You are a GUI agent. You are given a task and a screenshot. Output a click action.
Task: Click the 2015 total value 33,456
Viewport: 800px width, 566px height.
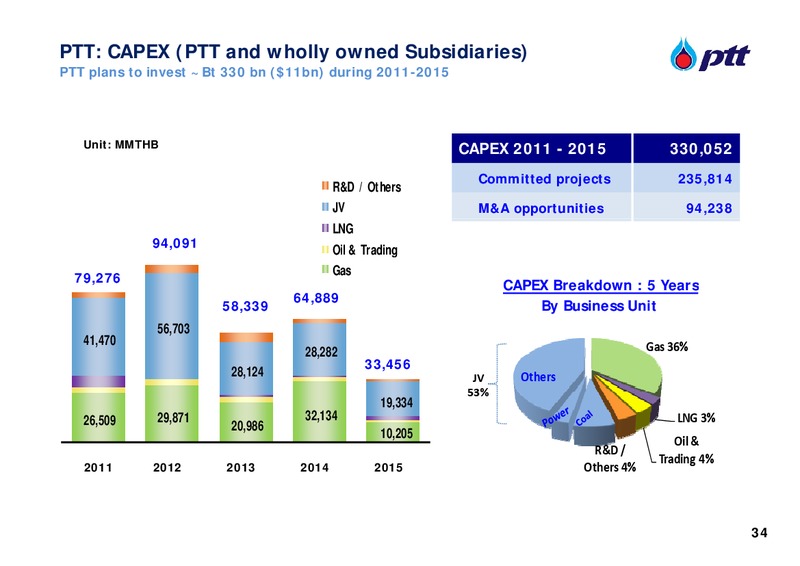(387, 364)
